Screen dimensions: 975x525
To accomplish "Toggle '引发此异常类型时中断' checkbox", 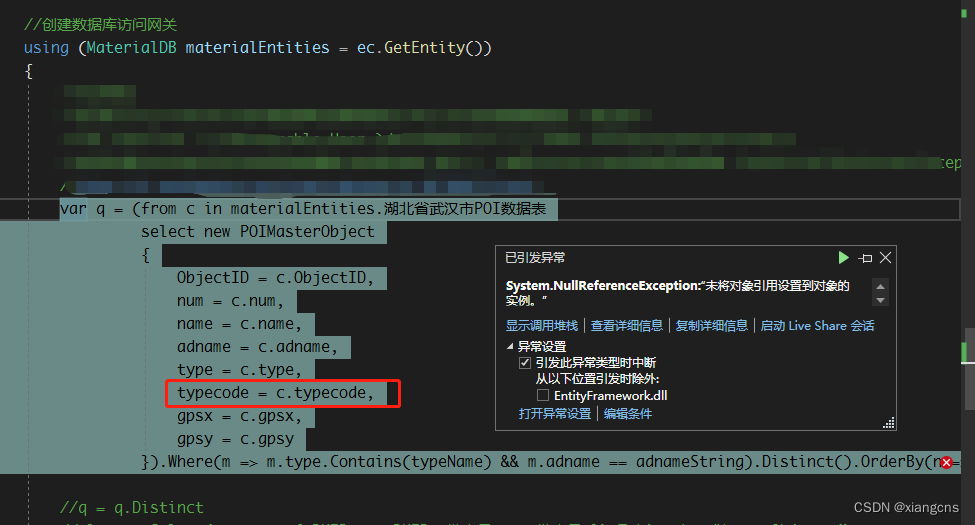I will [525, 363].
